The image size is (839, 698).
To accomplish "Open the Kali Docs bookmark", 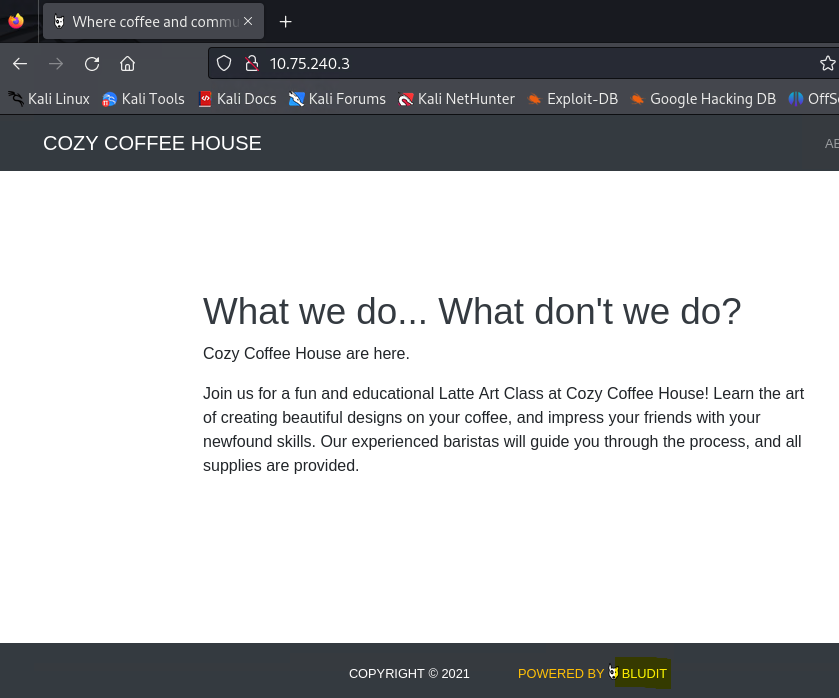I will point(237,99).
